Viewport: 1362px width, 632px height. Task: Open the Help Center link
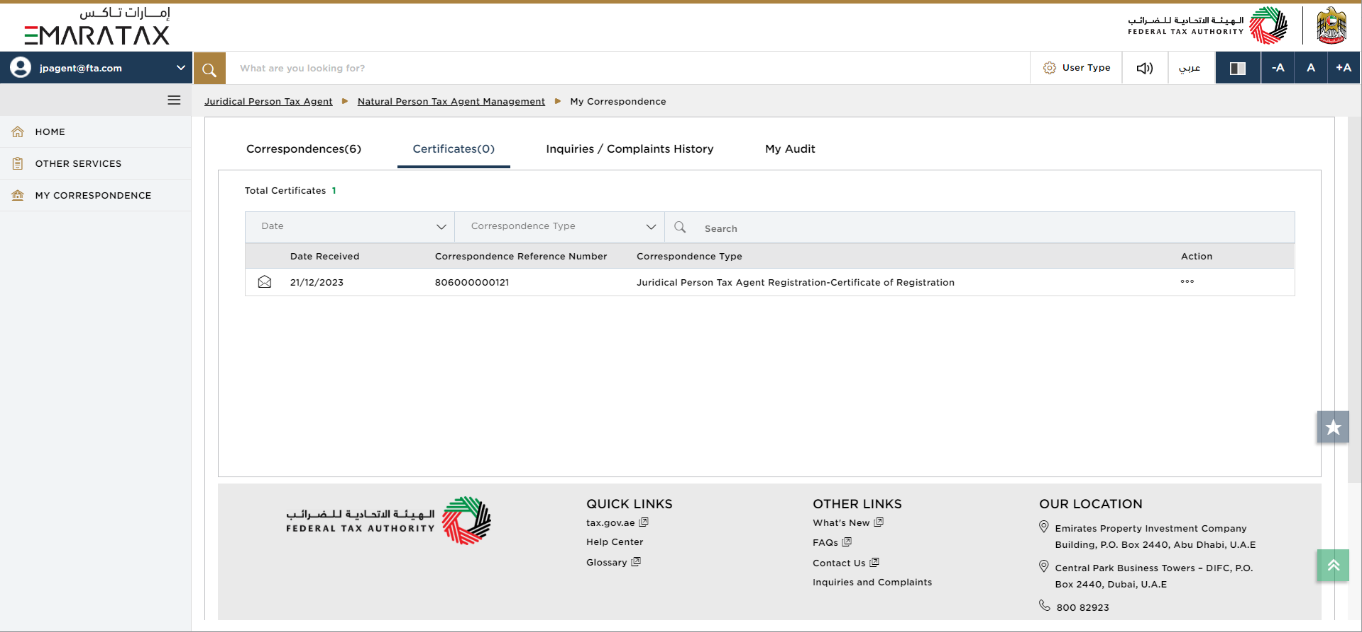click(x=615, y=542)
